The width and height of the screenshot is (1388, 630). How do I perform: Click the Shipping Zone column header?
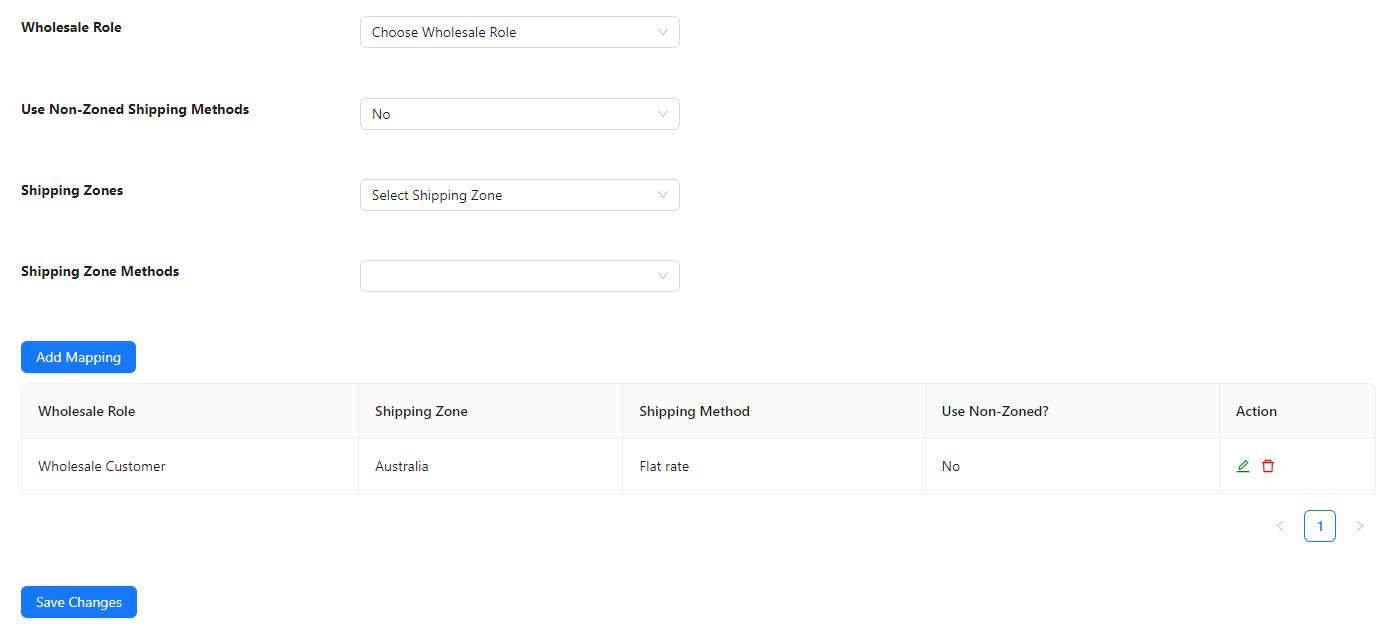(421, 411)
